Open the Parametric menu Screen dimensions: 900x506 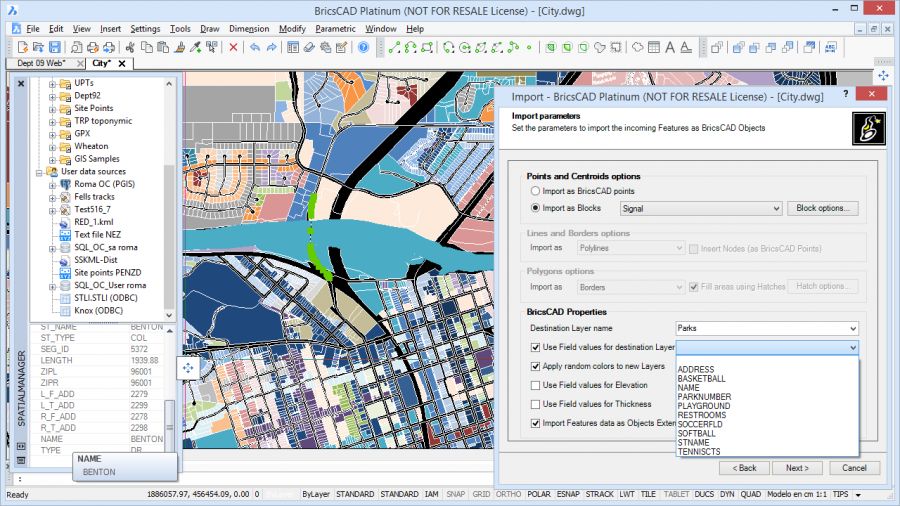point(335,29)
